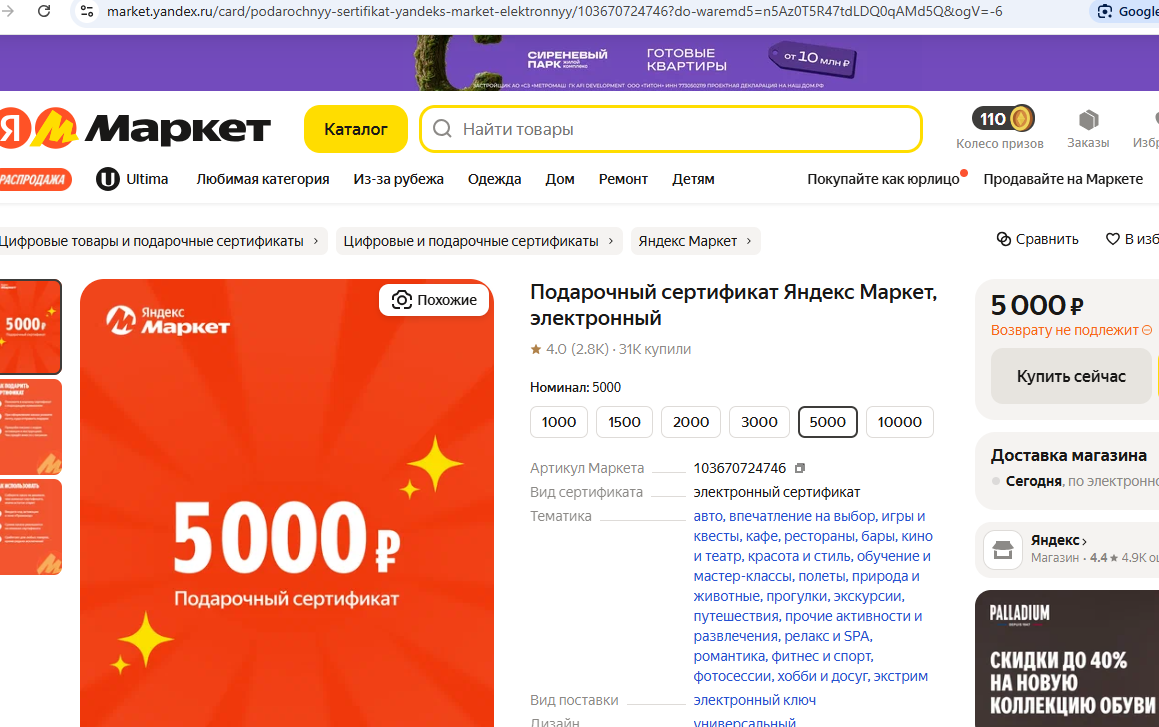Viewport: 1159px width, 727px height.
Task: Select the 1000 nominal option
Action: [559, 422]
